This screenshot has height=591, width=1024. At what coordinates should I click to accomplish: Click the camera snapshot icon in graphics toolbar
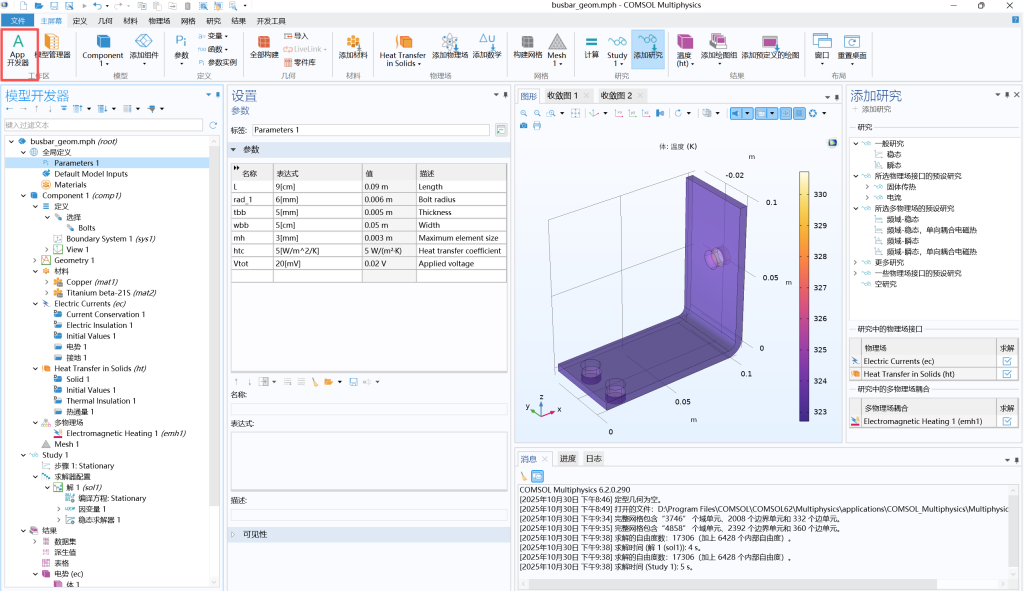coord(525,126)
